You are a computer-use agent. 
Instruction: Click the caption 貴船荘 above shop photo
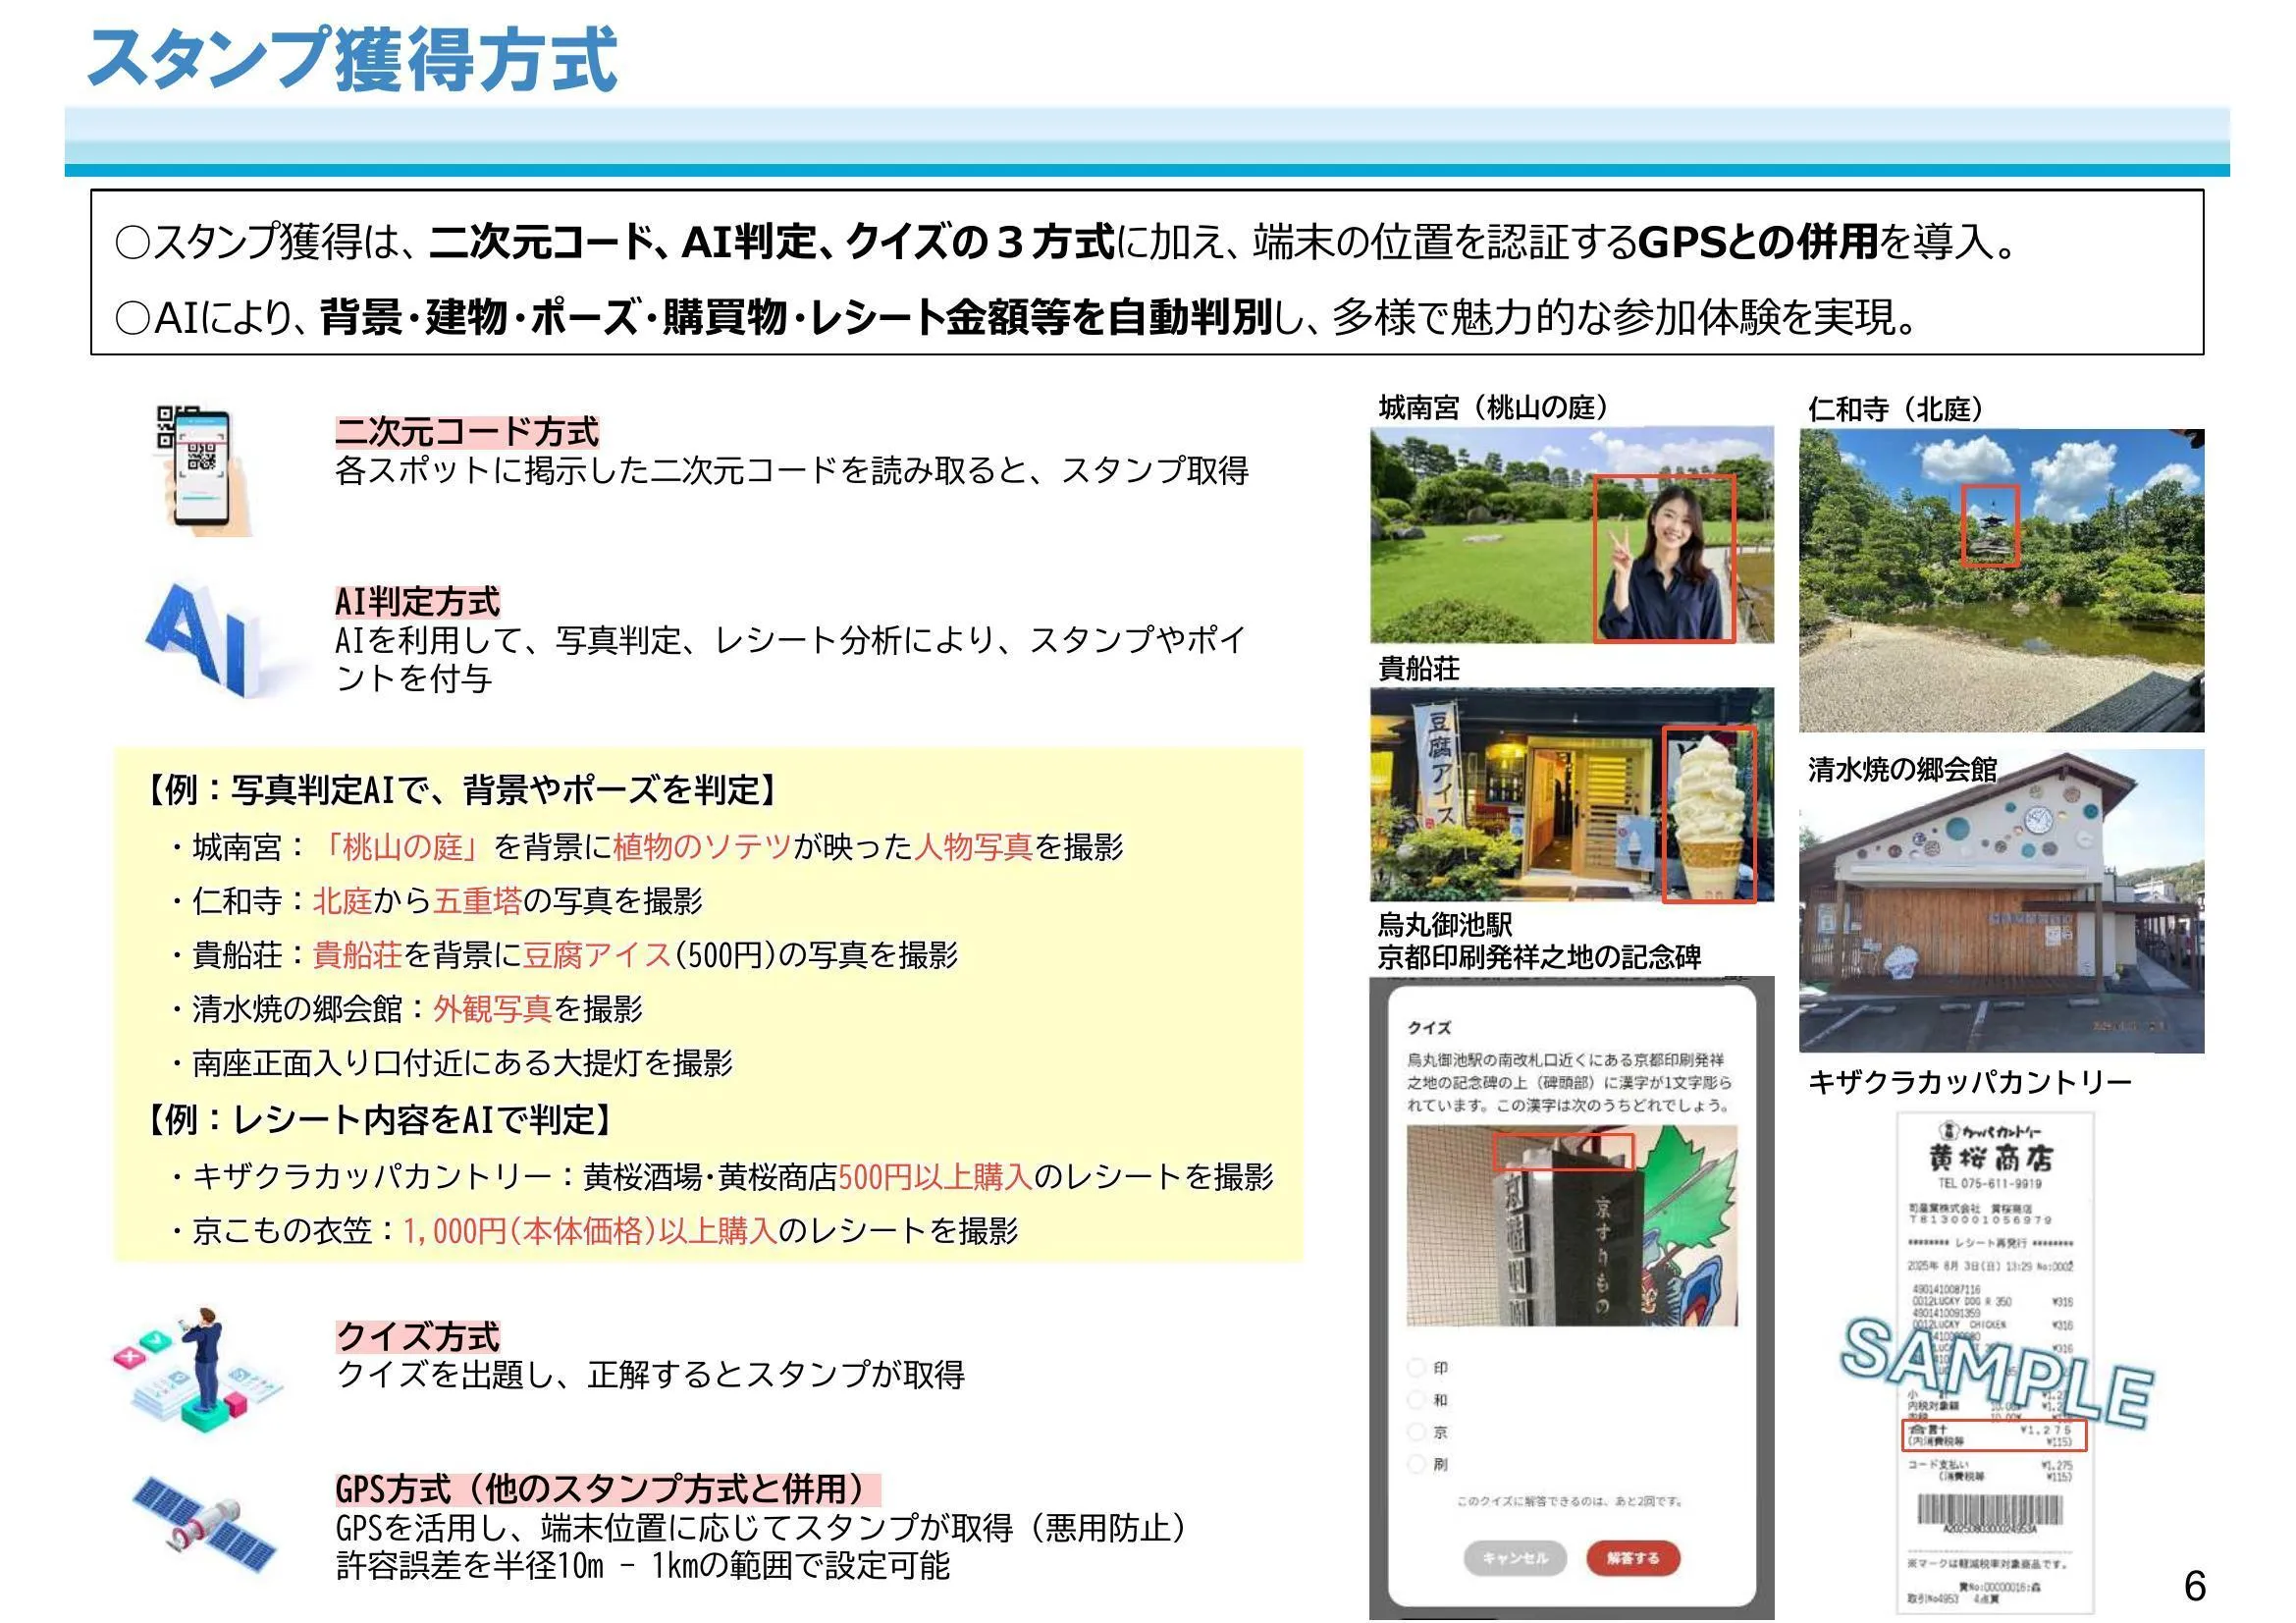(1418, 668)
